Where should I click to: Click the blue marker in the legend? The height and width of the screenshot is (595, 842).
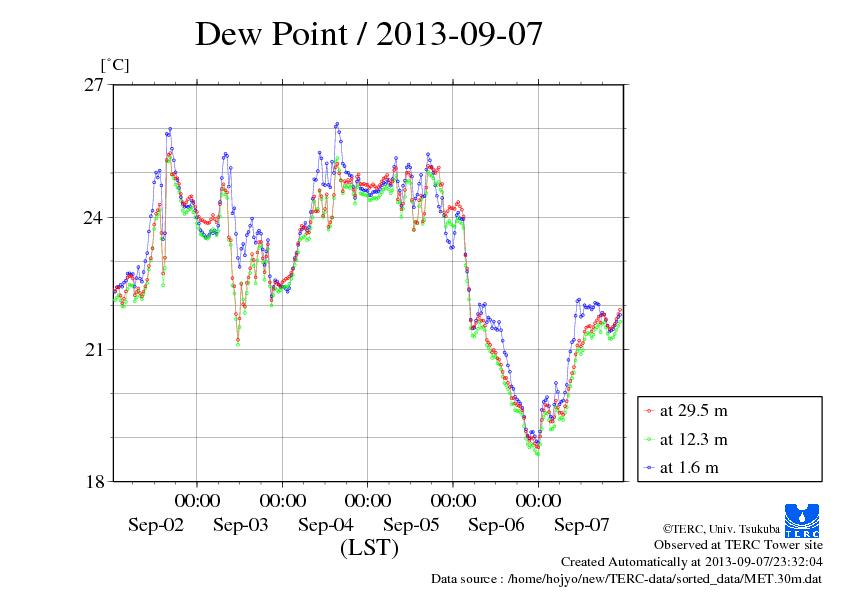click(650, 467)
